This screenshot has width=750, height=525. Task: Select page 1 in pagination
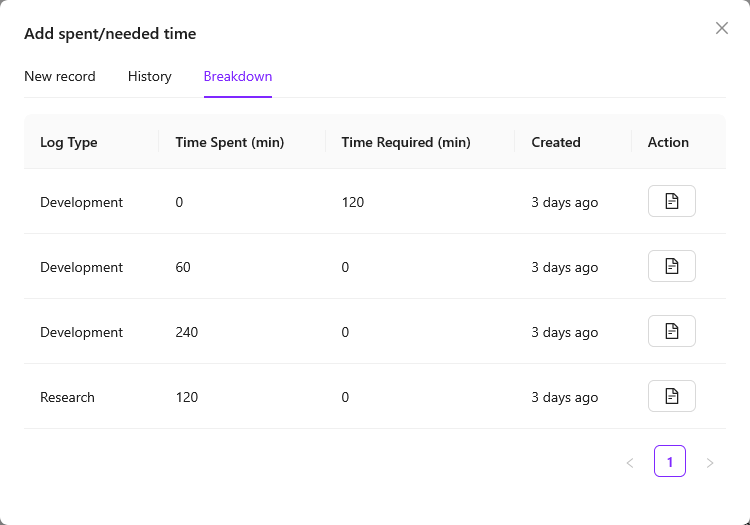[x=670, y=461]
